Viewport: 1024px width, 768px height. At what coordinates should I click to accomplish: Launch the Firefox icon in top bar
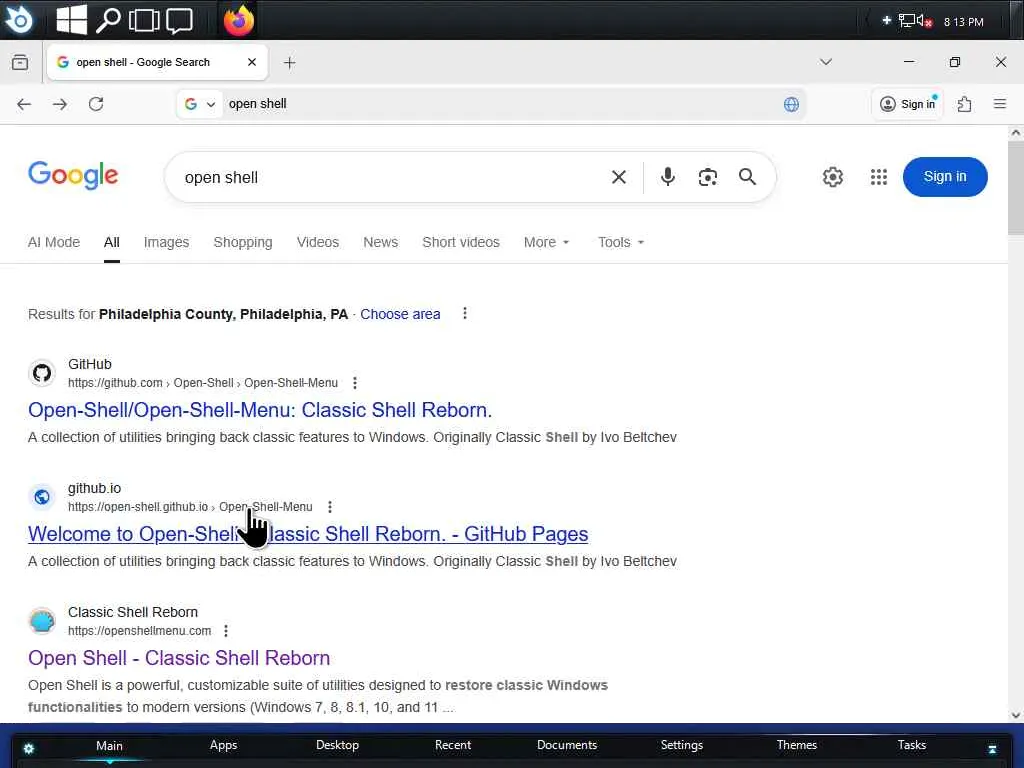point(239,20)
